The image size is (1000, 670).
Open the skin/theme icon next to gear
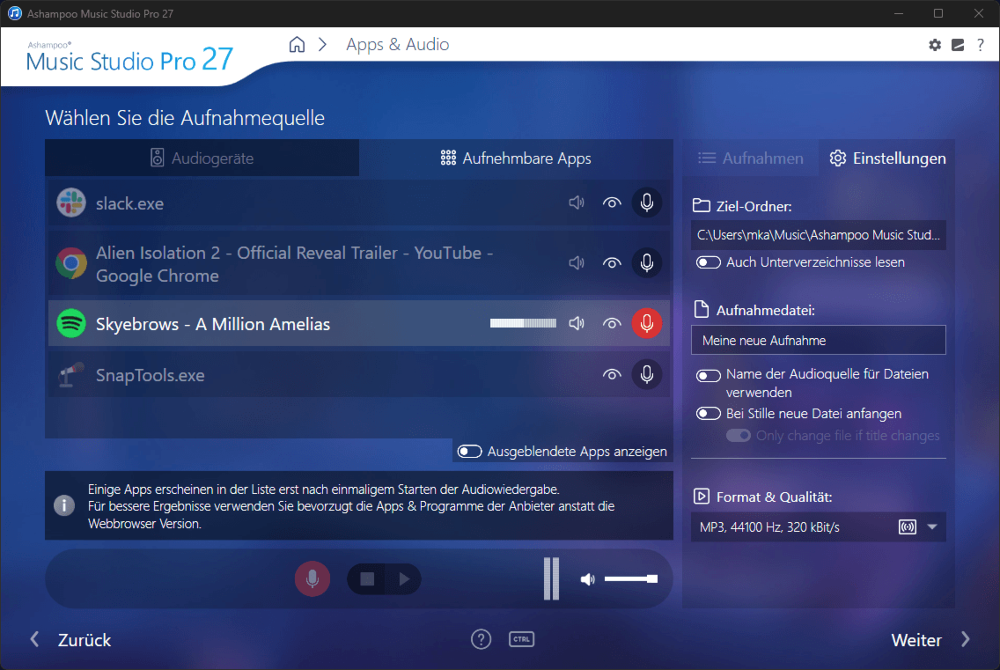pyautogui.click(x=957, y=45)
